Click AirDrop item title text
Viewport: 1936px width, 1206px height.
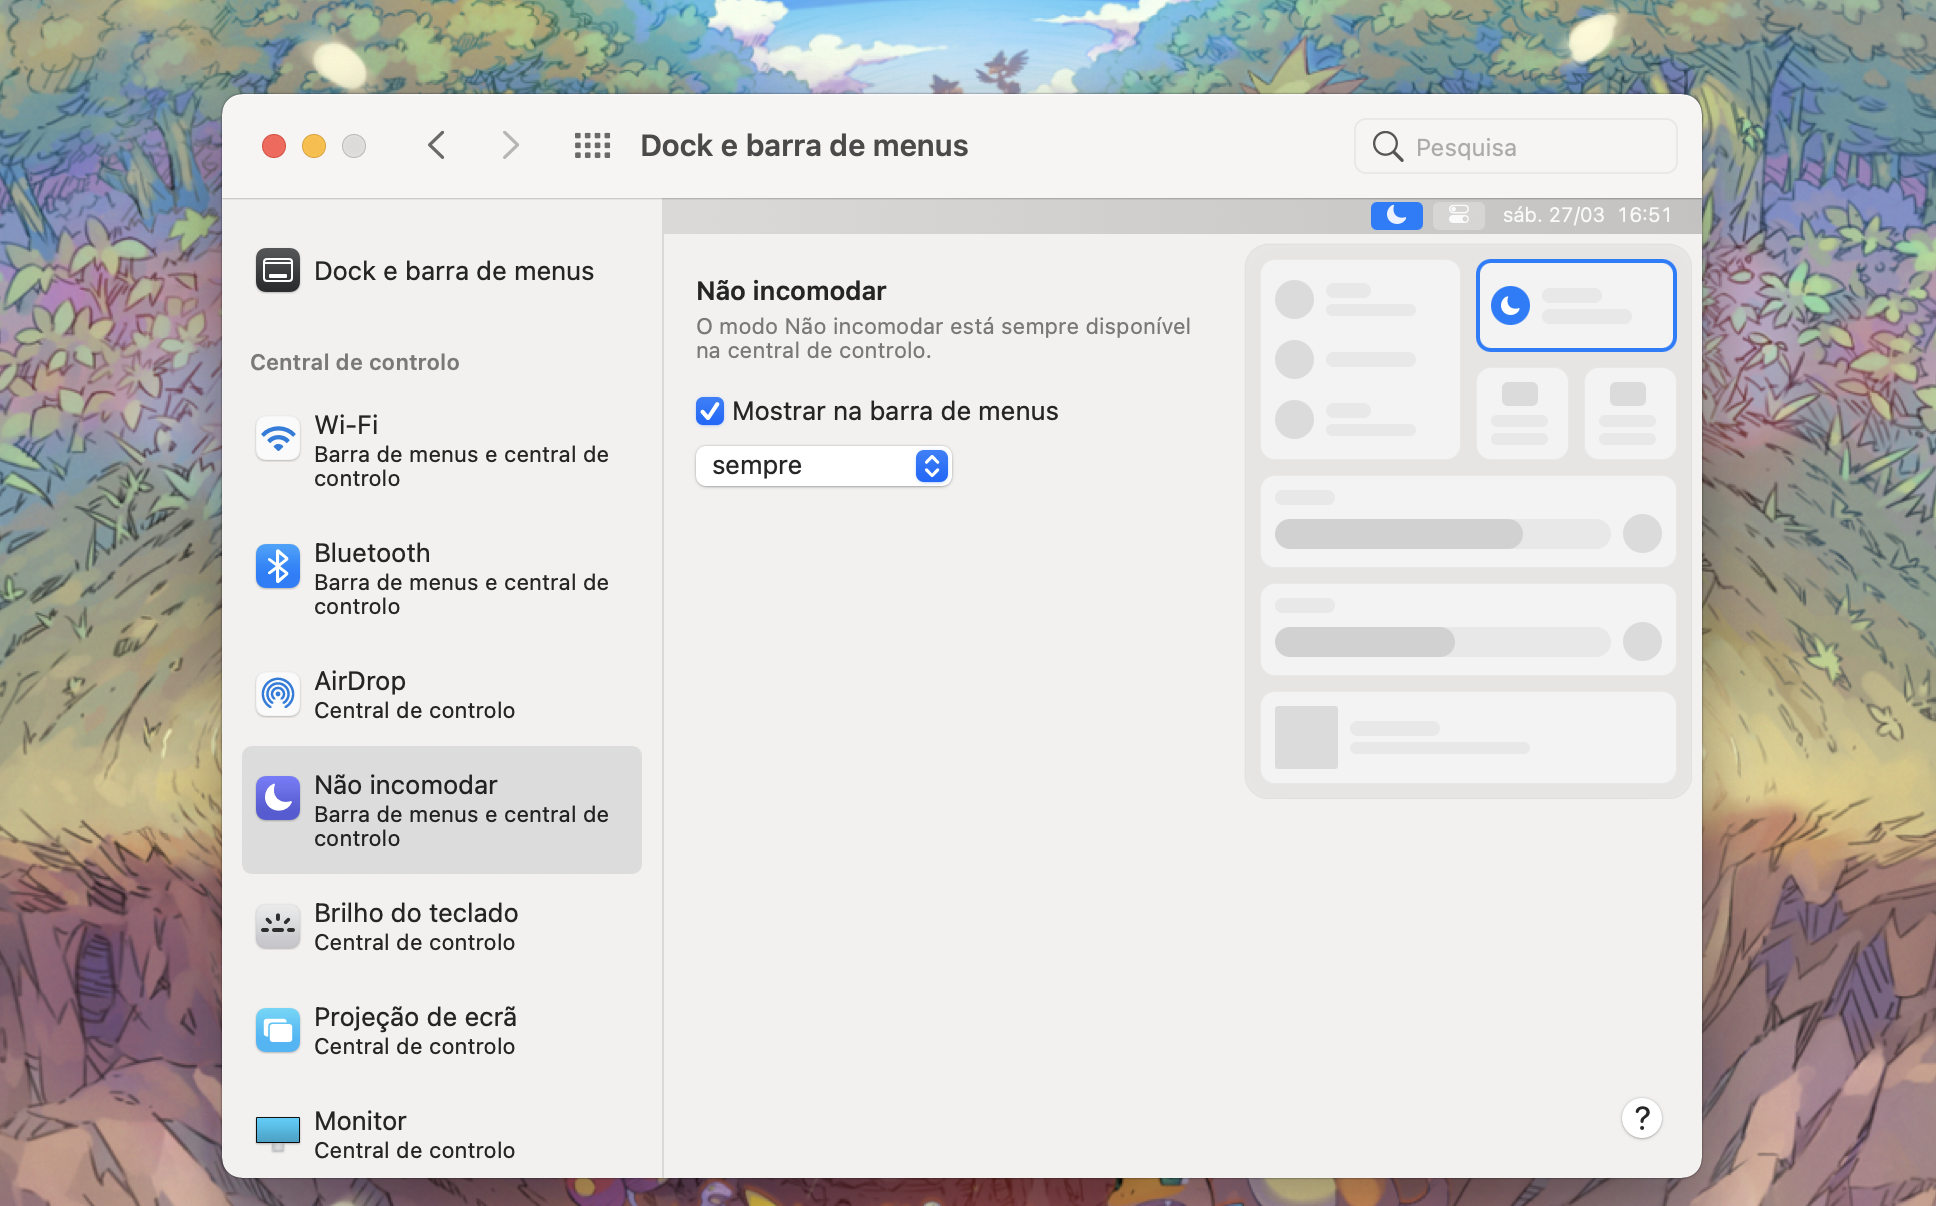tap(360, 681)
